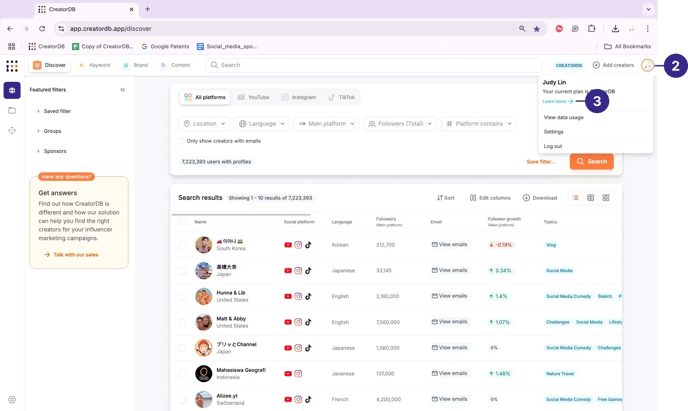The image size is (688, 411).
Task: Open the folder icon in left sidebar
Action: coord(12,111)
